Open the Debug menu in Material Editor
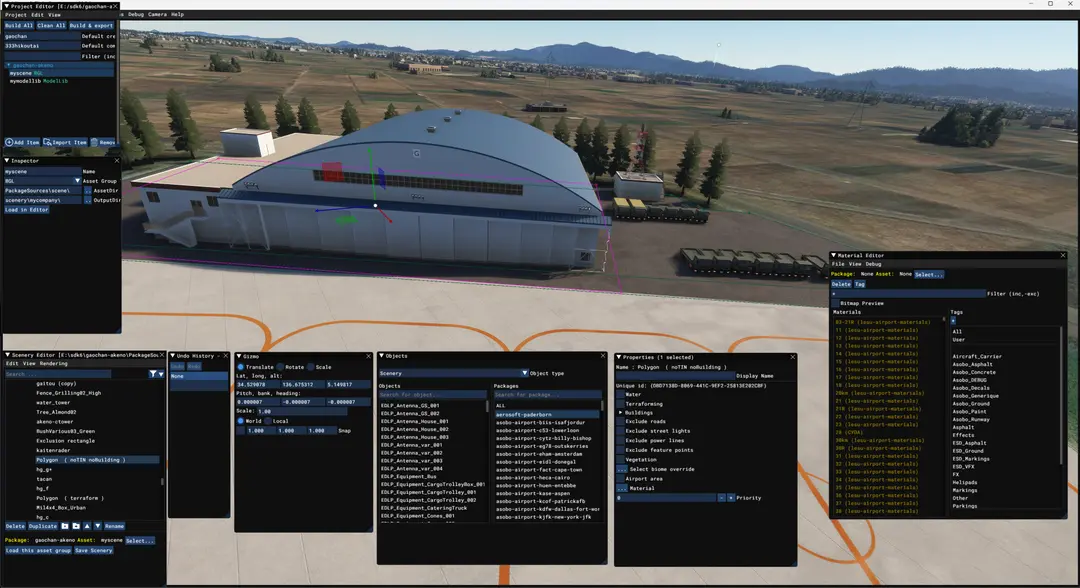The image size is (1080, 588). [x=873, y=264]
